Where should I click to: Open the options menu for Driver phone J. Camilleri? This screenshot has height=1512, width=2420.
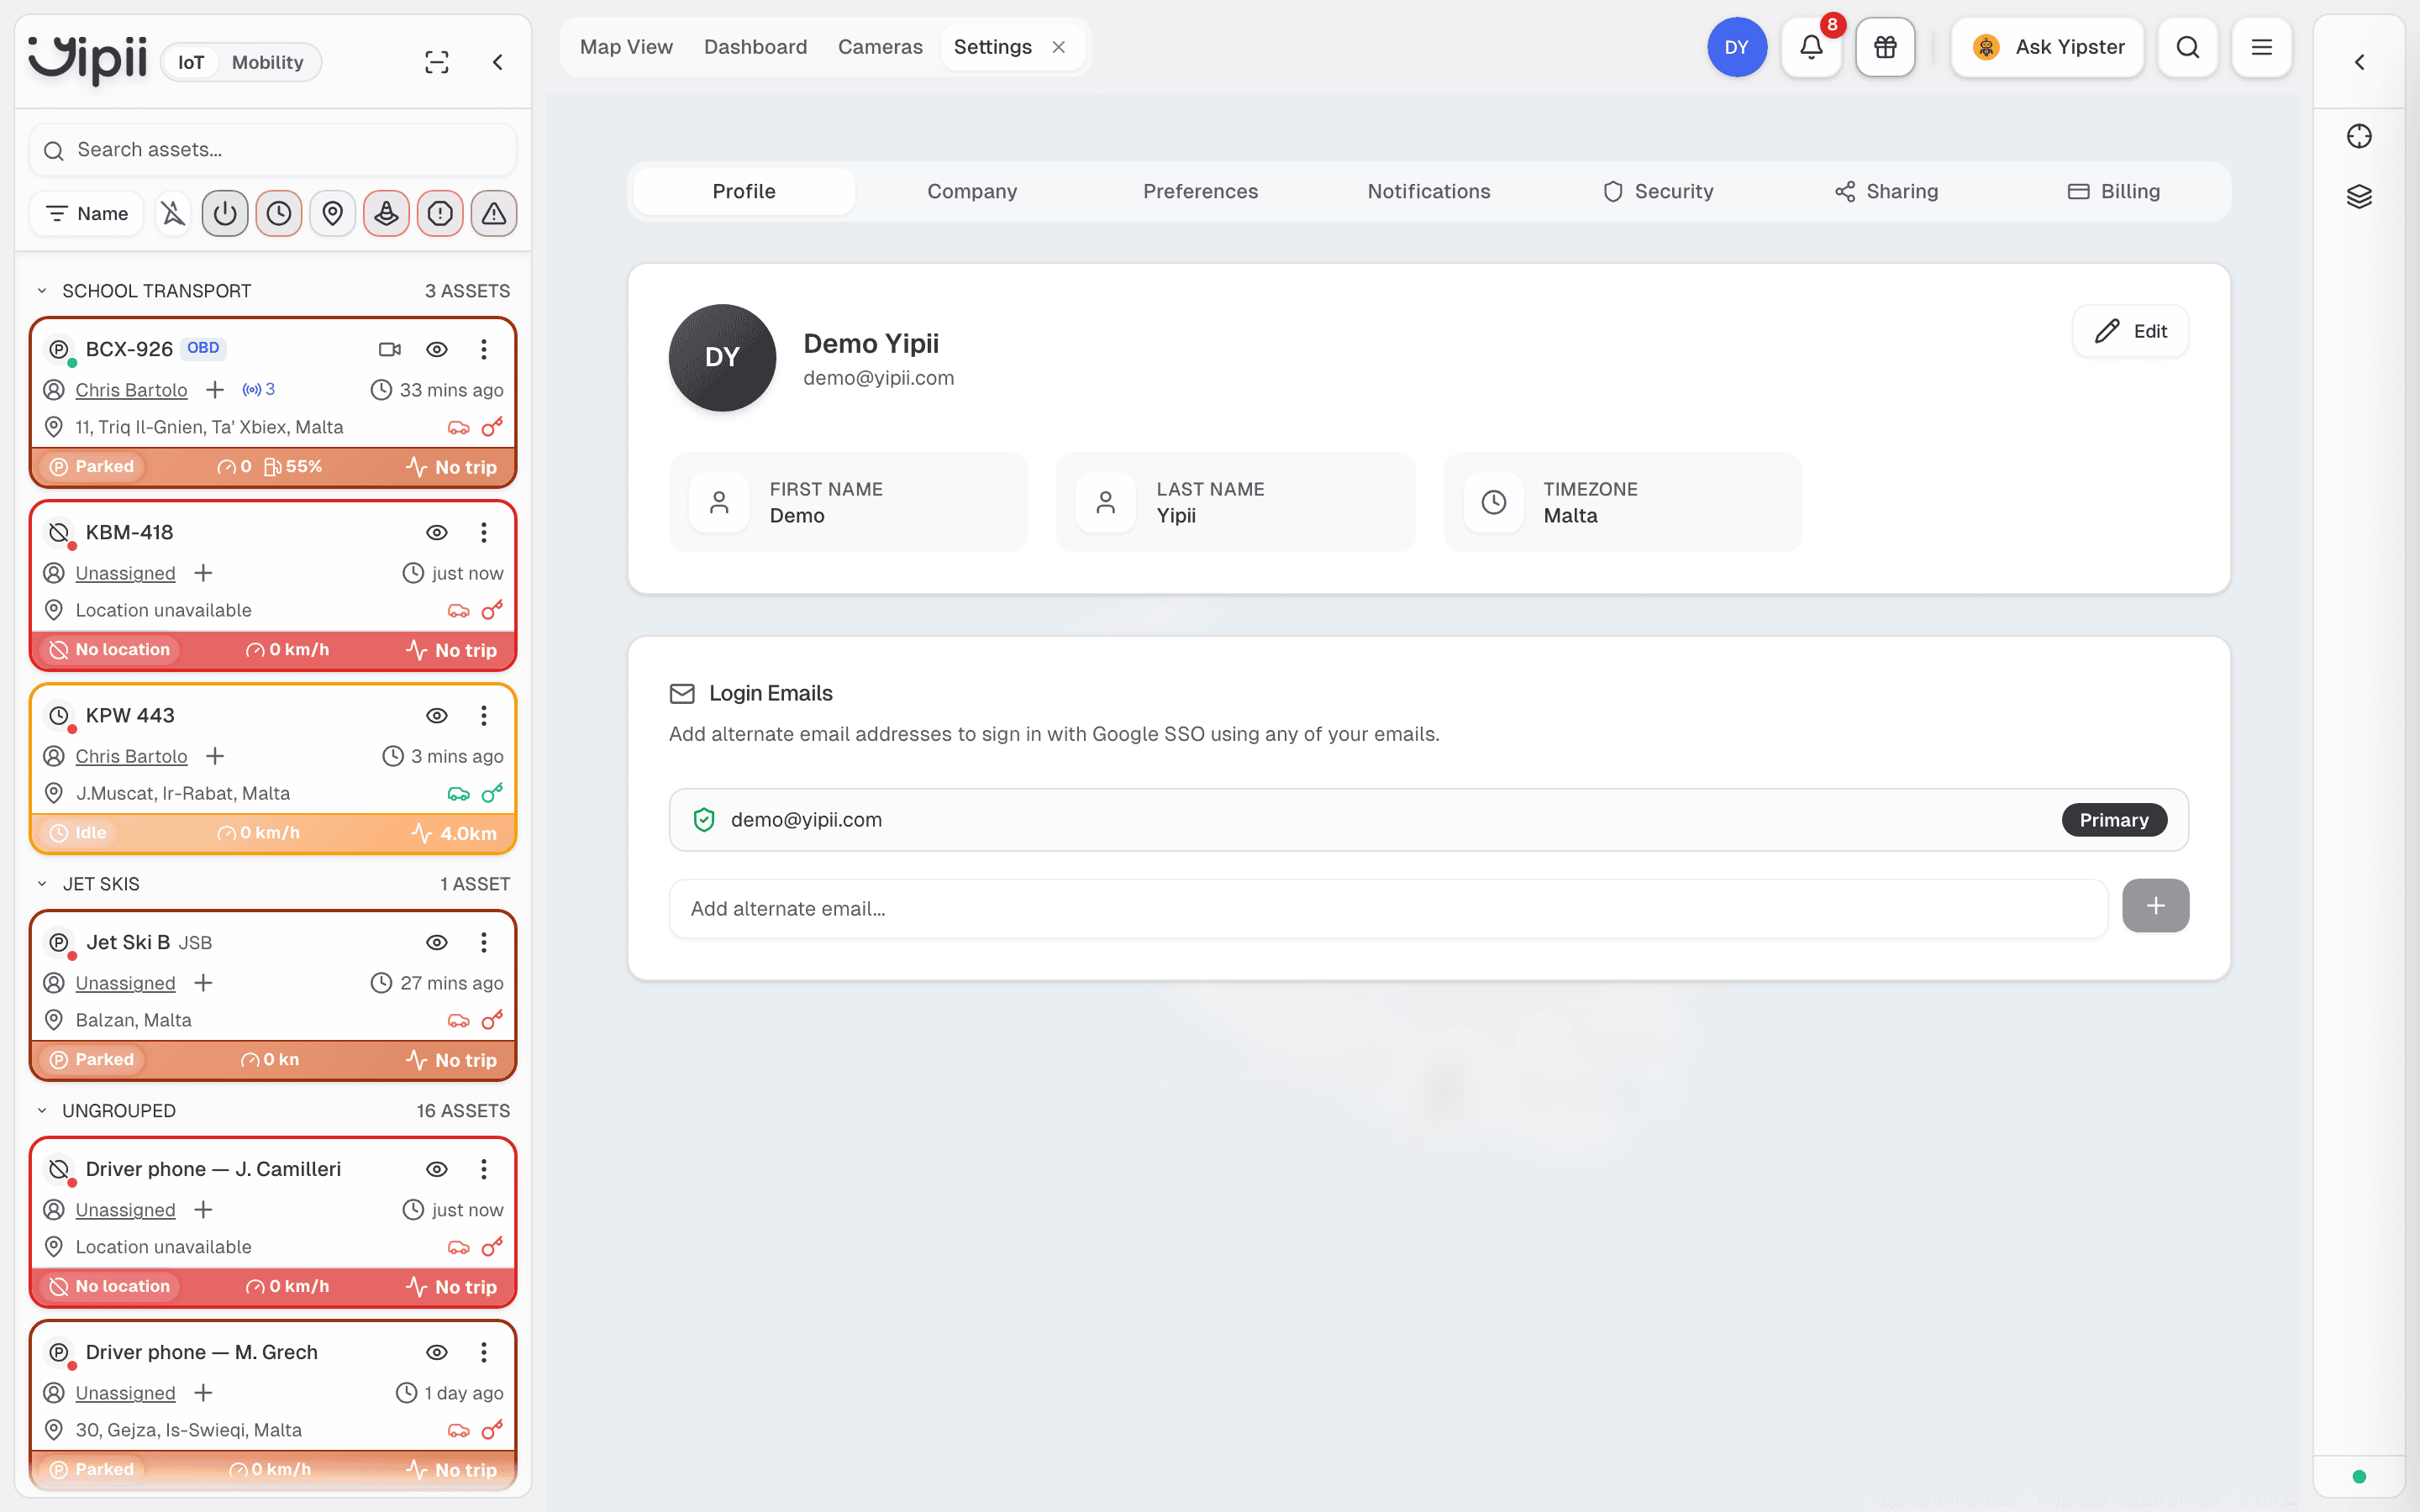[x=484, y=1169]
